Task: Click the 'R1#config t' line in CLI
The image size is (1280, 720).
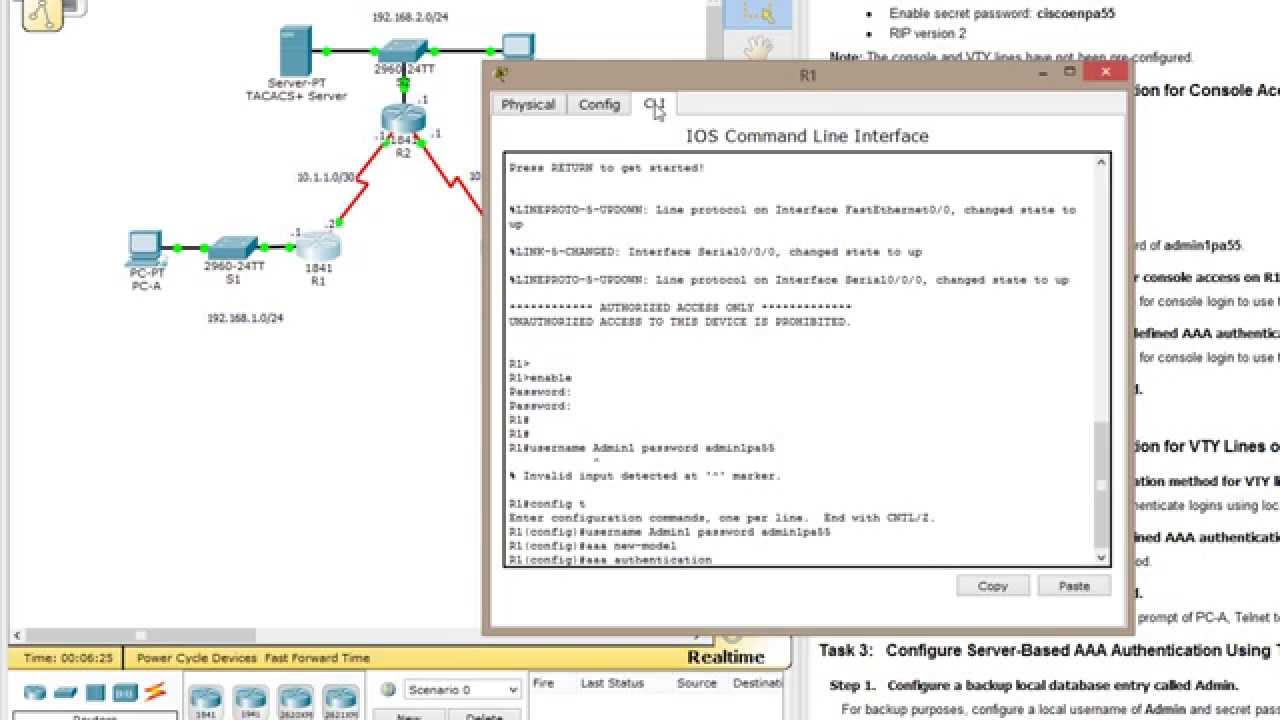Action: point(547,504)
